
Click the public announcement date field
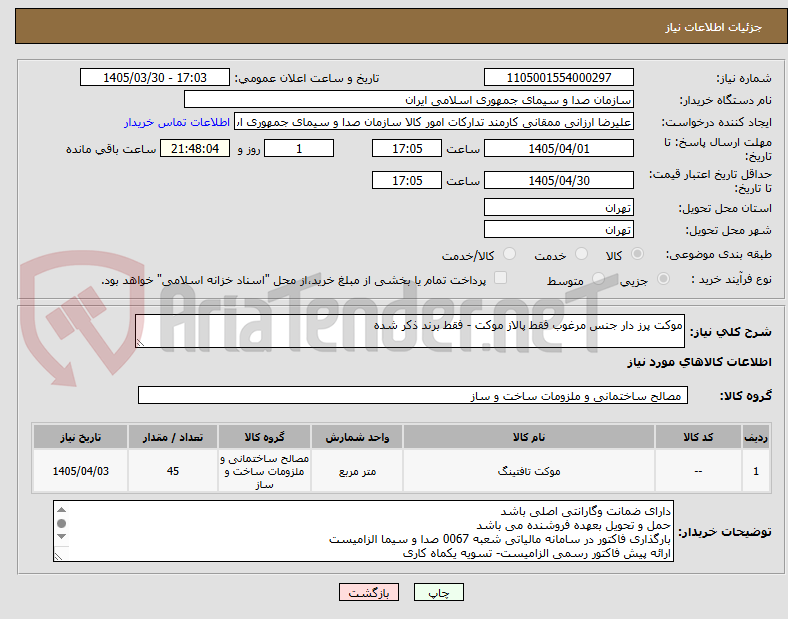tap(155, 77)
